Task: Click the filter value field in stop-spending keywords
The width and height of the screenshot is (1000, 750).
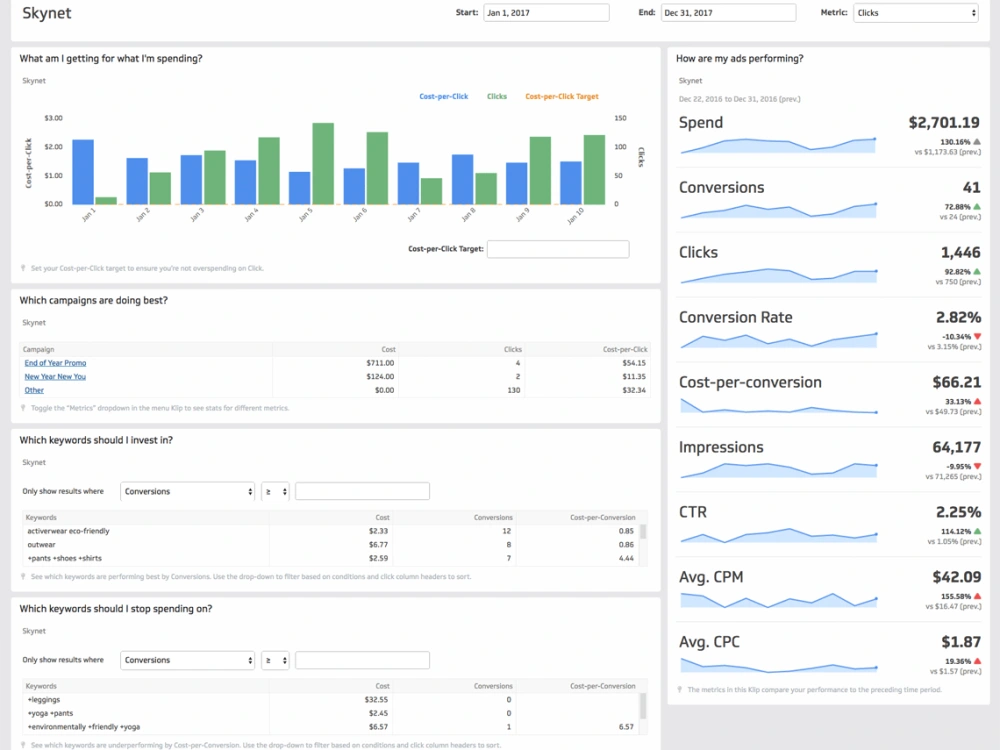Action: coord(362,660)
